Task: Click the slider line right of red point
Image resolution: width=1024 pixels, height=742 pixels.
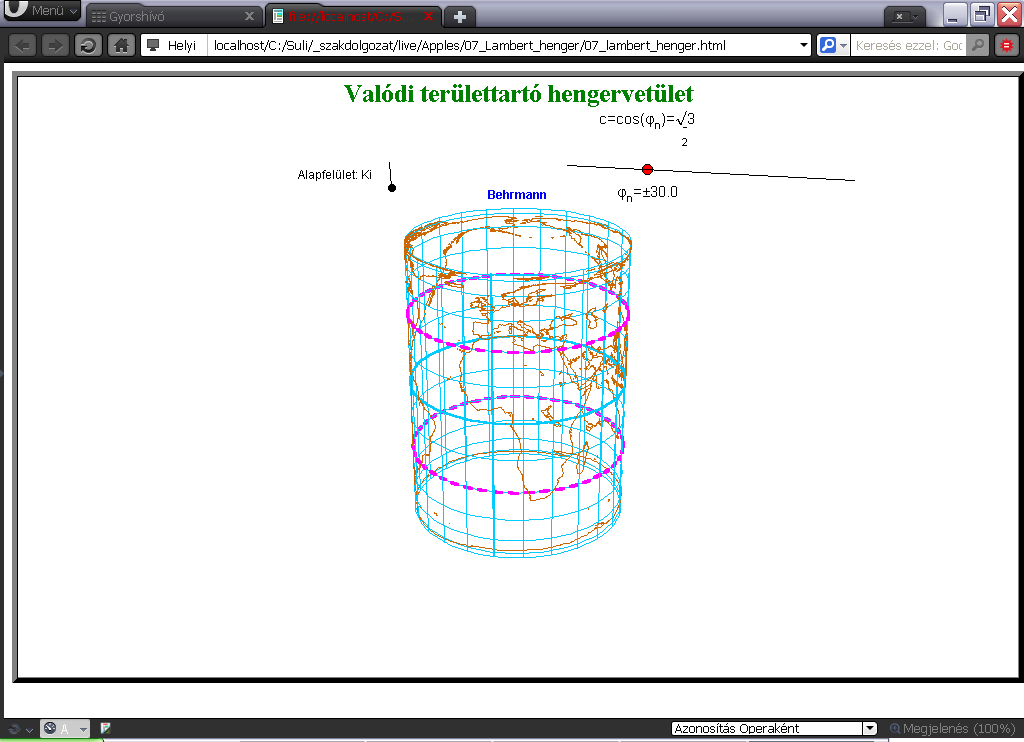Action: (754, 174)
